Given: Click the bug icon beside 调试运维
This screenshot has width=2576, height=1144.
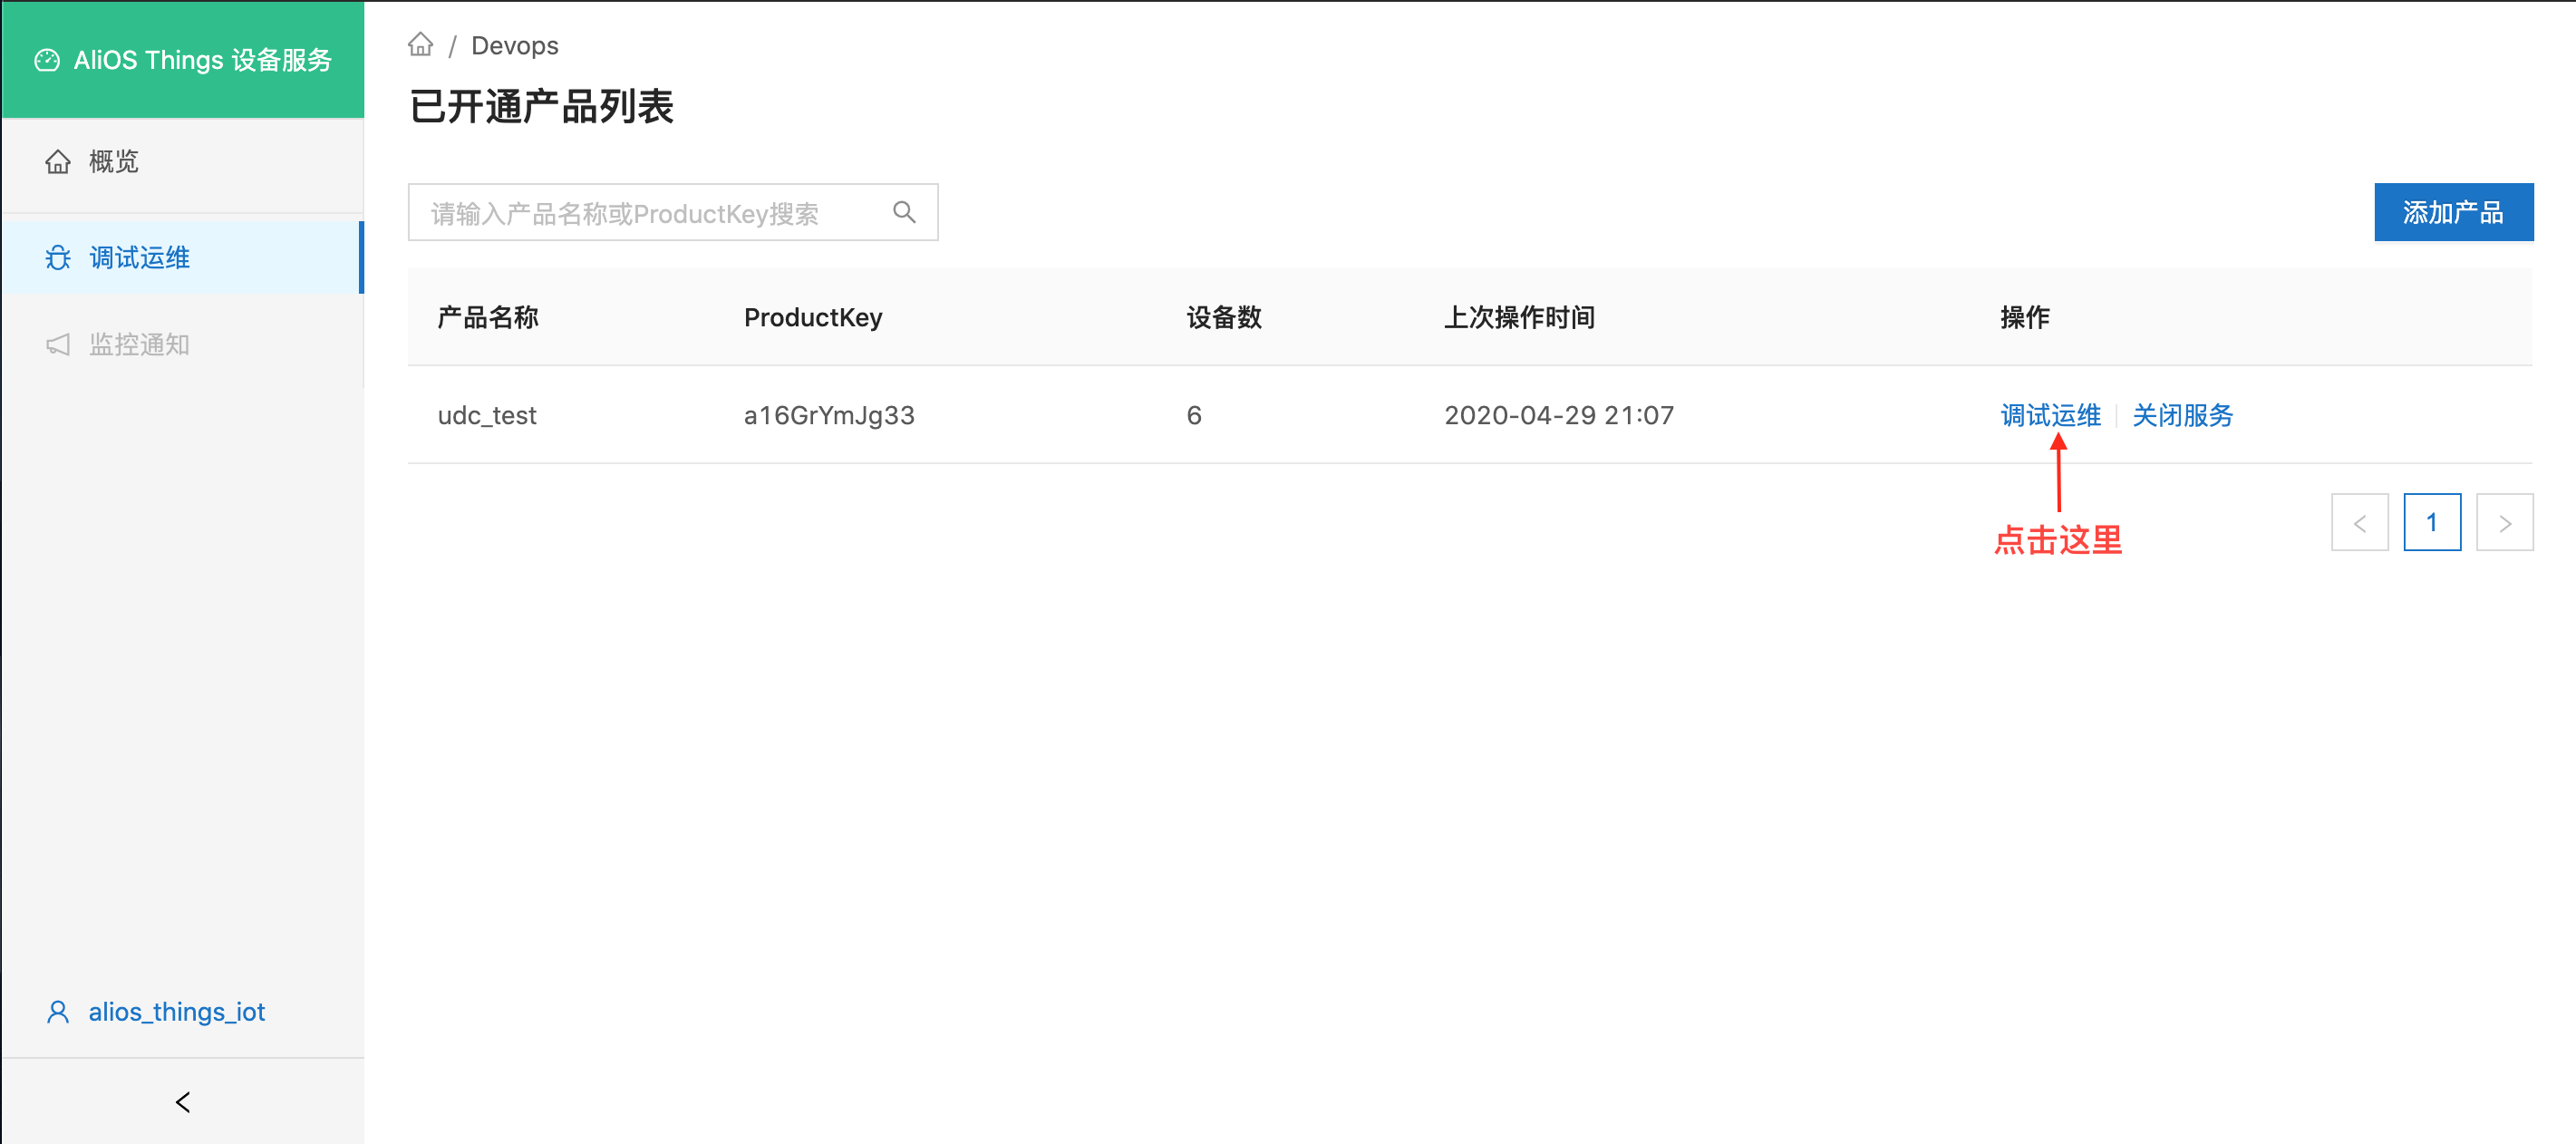Looking at the screenshot, I should point(58,258).
